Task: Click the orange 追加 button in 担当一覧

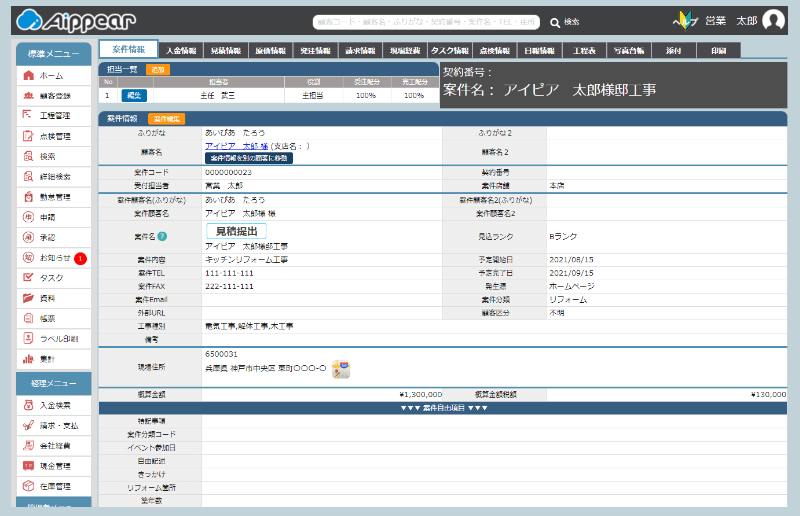Action: 157,69
